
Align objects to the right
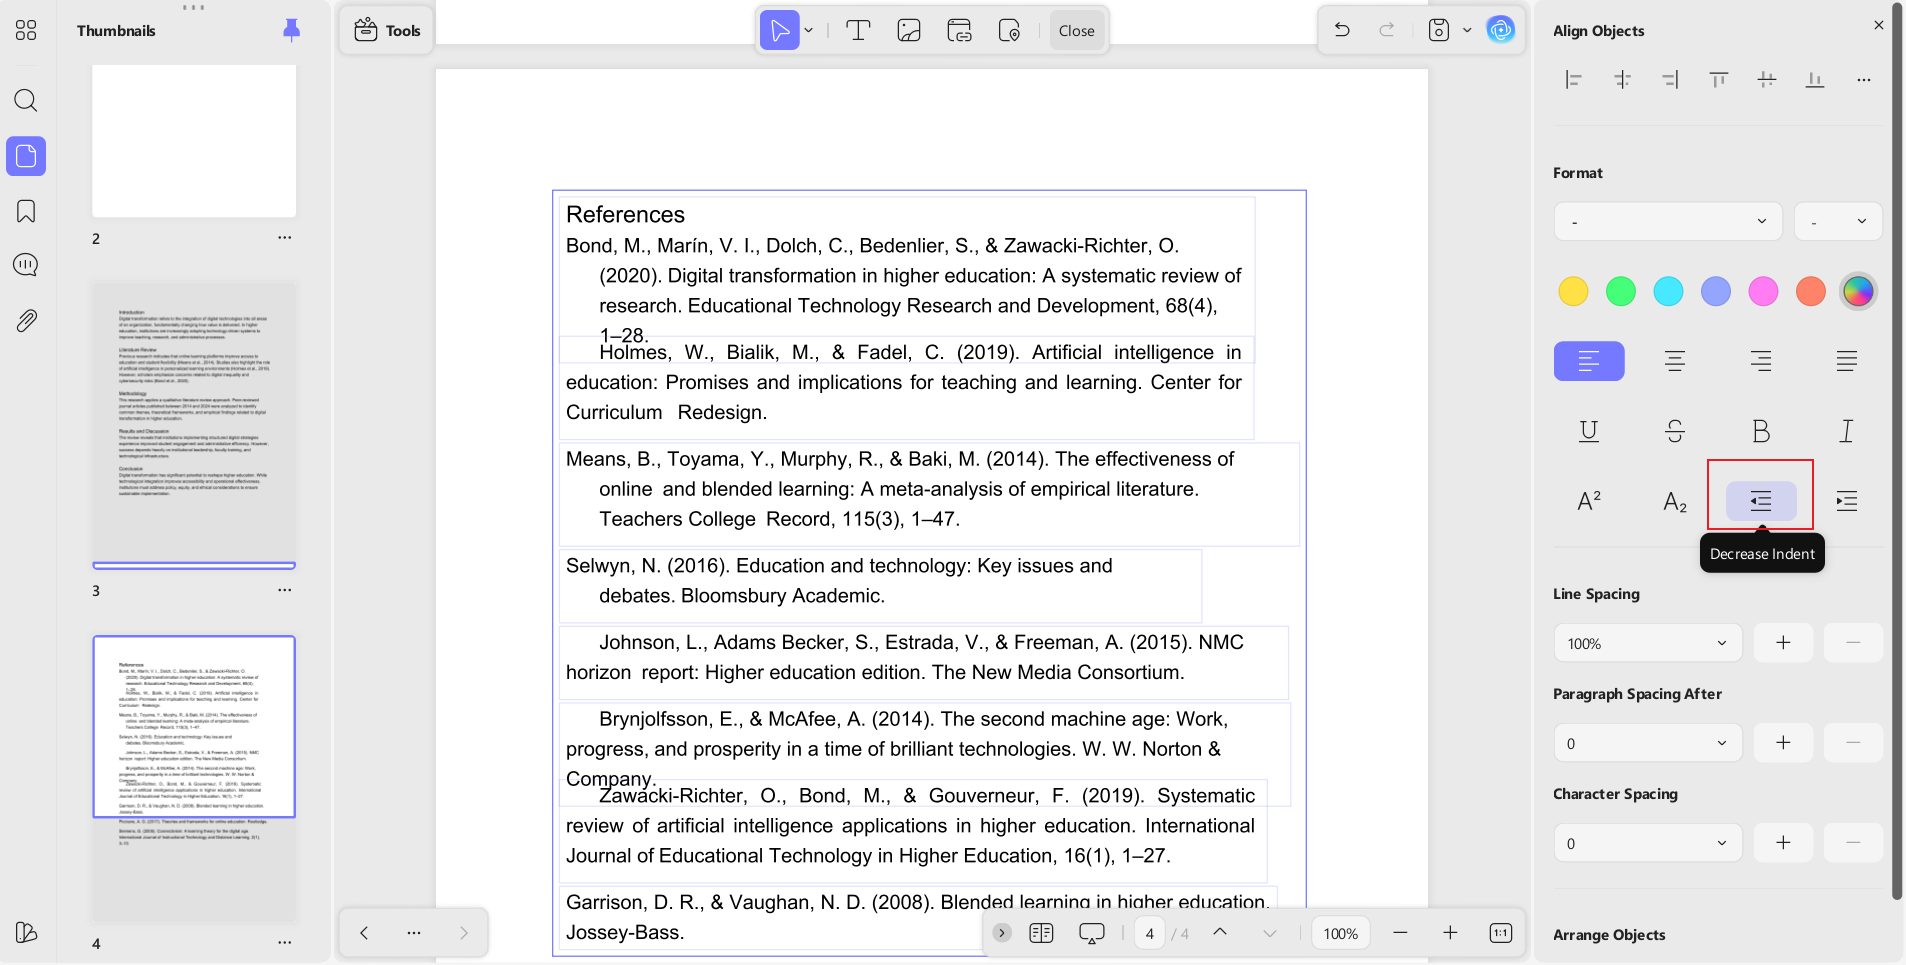[x=1670, y=80]
